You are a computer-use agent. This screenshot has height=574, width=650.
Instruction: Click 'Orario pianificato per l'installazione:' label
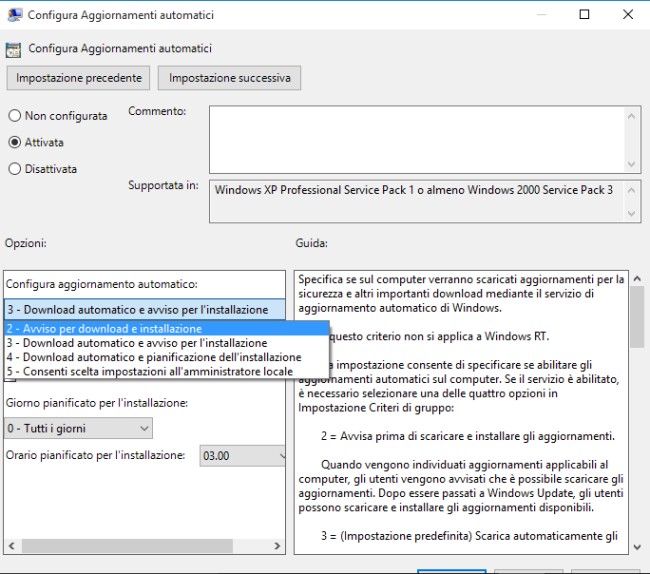pyautogui.click(x=95, y=455)
